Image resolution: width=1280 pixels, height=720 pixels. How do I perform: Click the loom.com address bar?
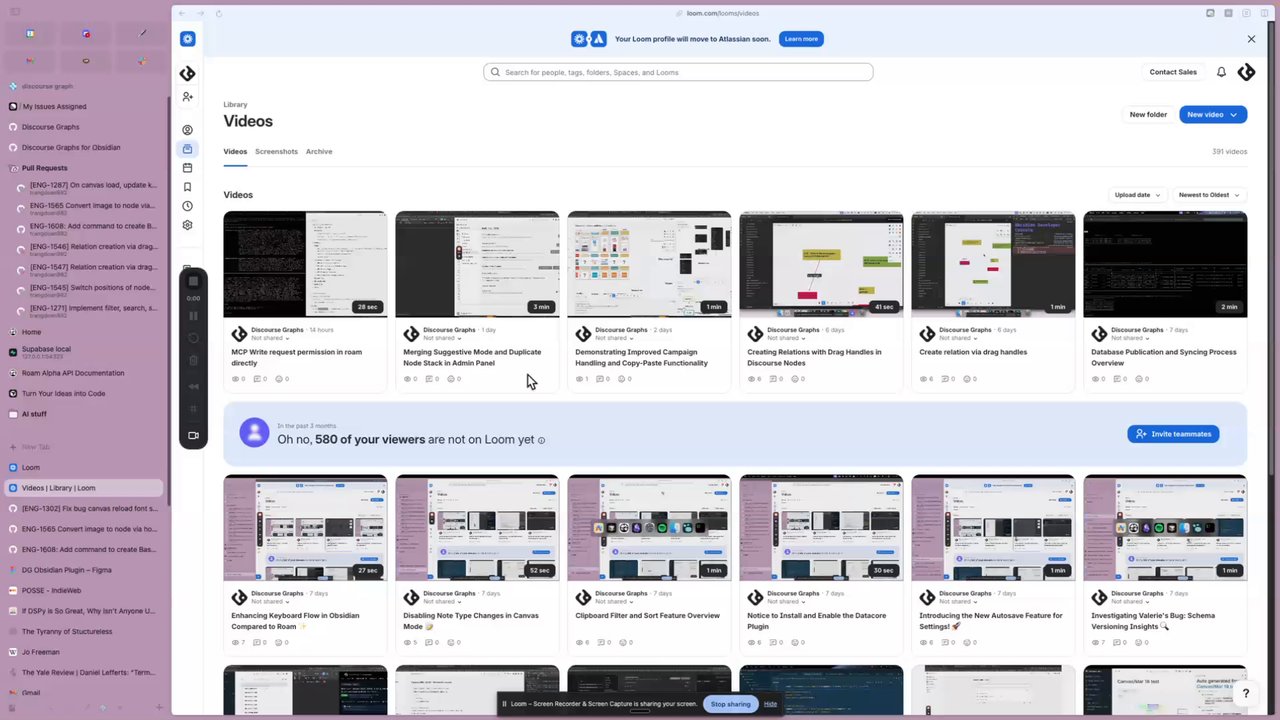coord(718,13)
